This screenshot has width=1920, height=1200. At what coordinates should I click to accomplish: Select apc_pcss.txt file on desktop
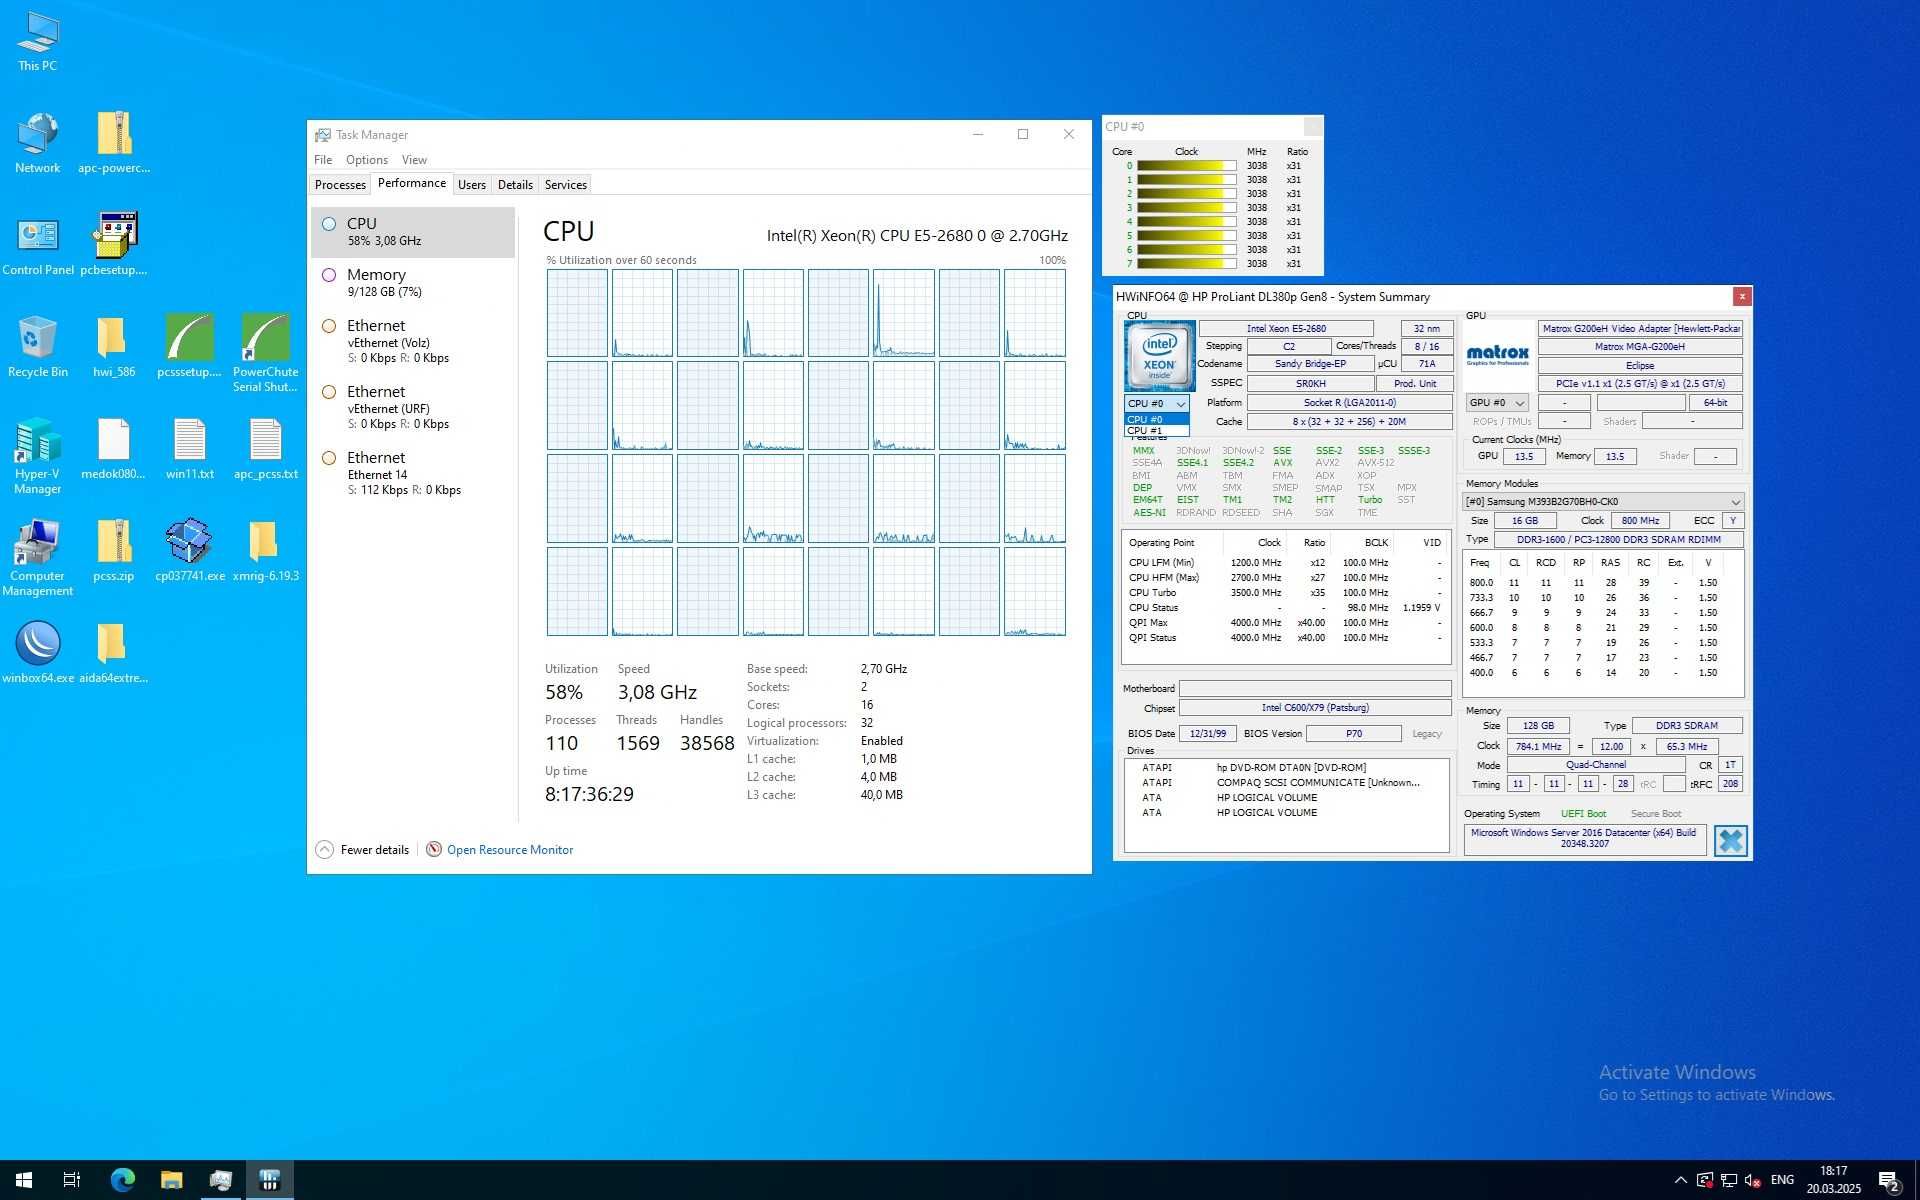tap(265, 449)
